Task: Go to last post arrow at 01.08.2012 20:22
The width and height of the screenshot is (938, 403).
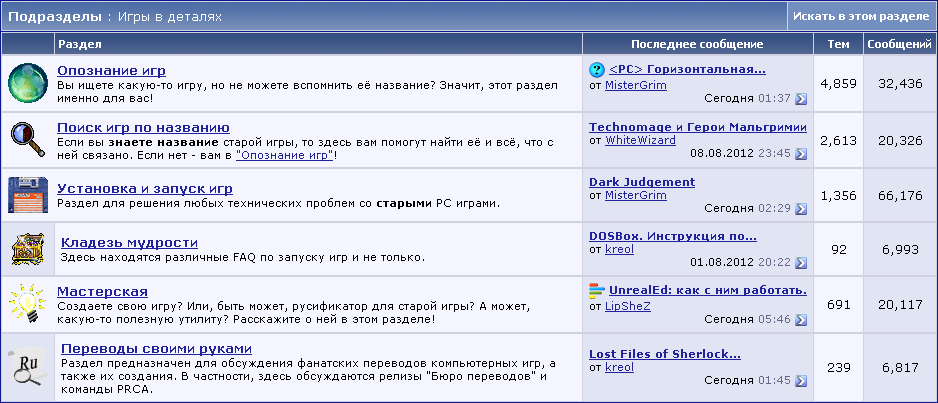Action: [801, 262]
